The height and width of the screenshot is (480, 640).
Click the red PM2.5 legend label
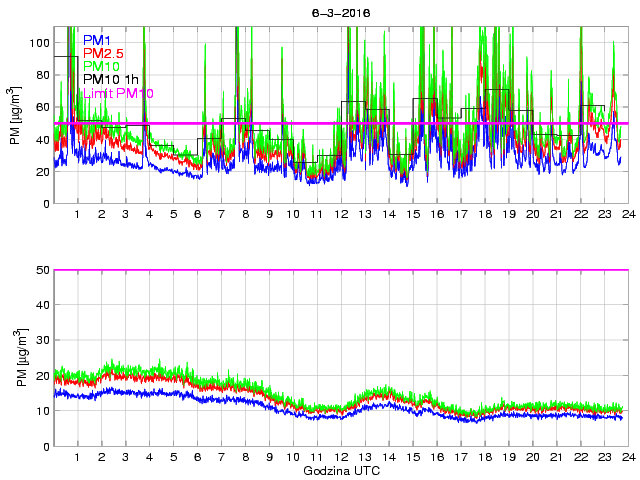(x=104, y=53)
